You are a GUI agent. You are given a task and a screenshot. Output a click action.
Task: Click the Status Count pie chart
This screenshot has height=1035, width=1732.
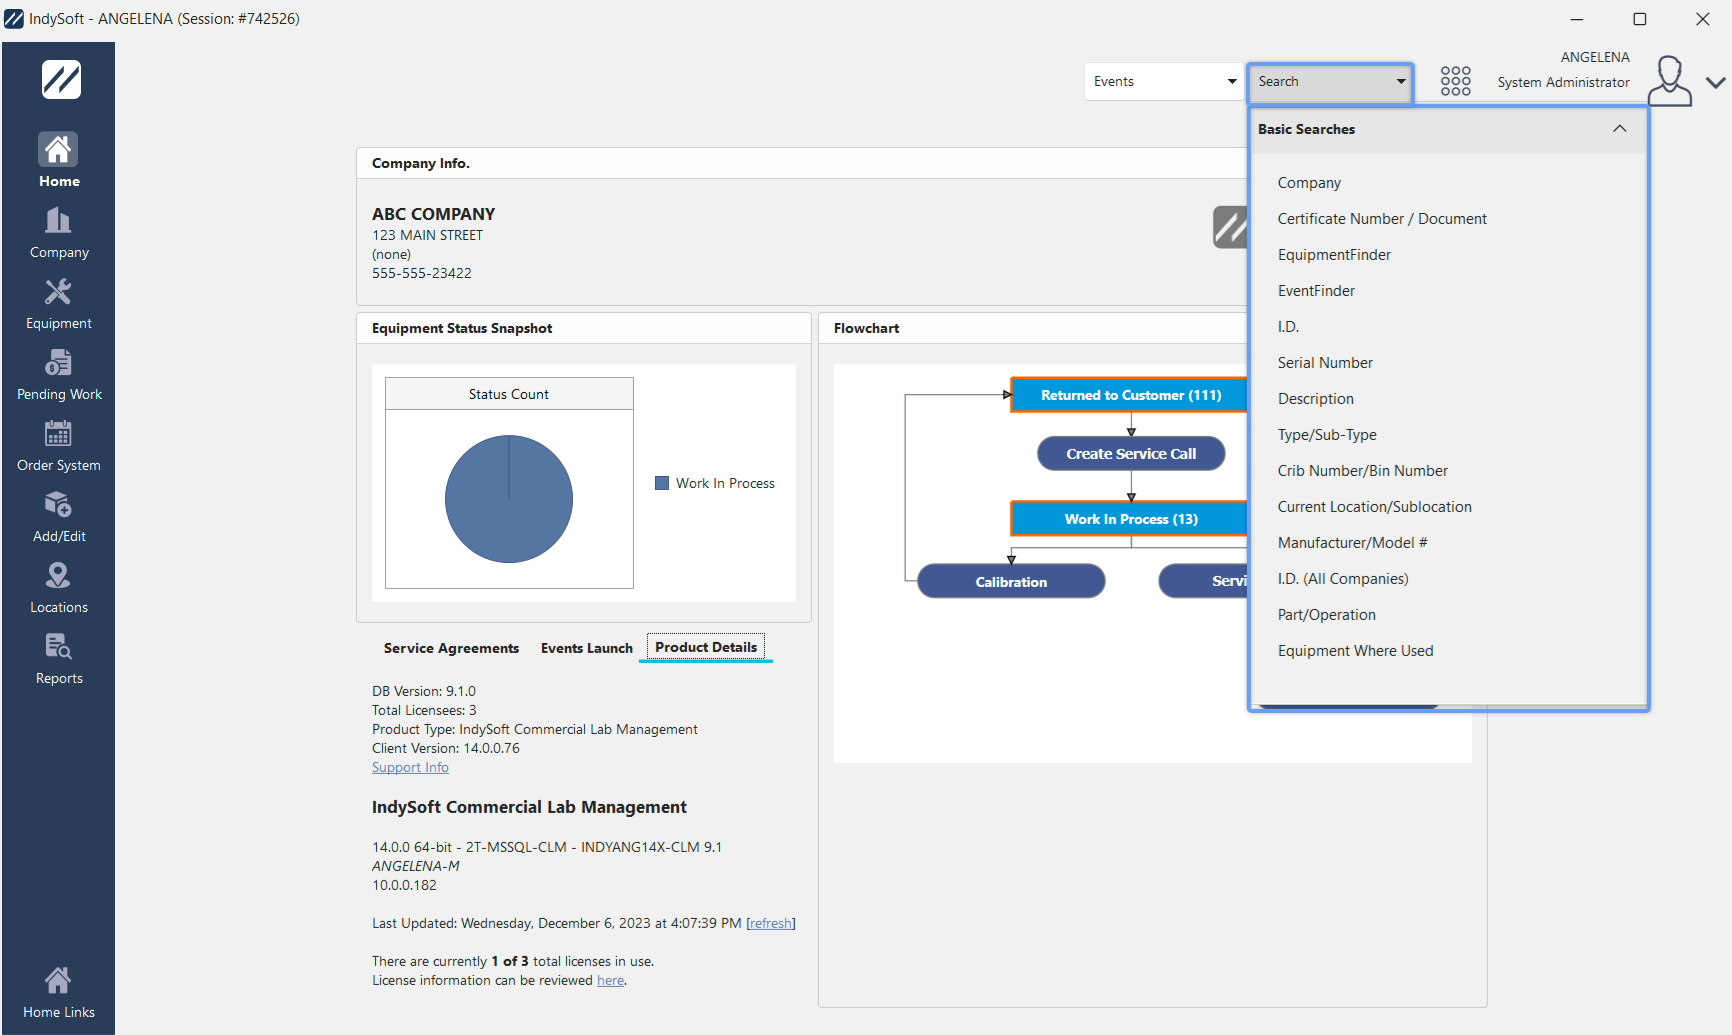click(509, 499)
